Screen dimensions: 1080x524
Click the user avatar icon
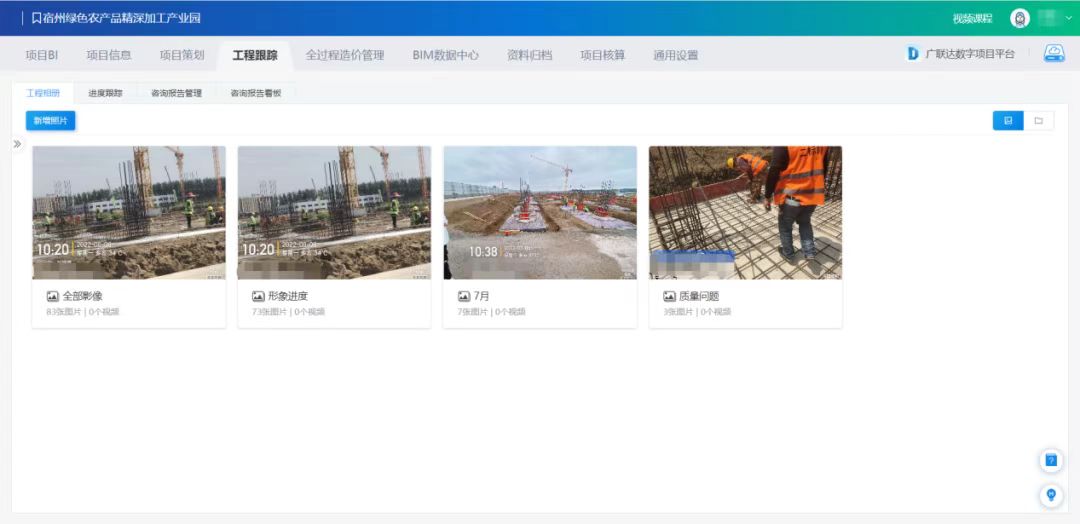point(1019,19)
